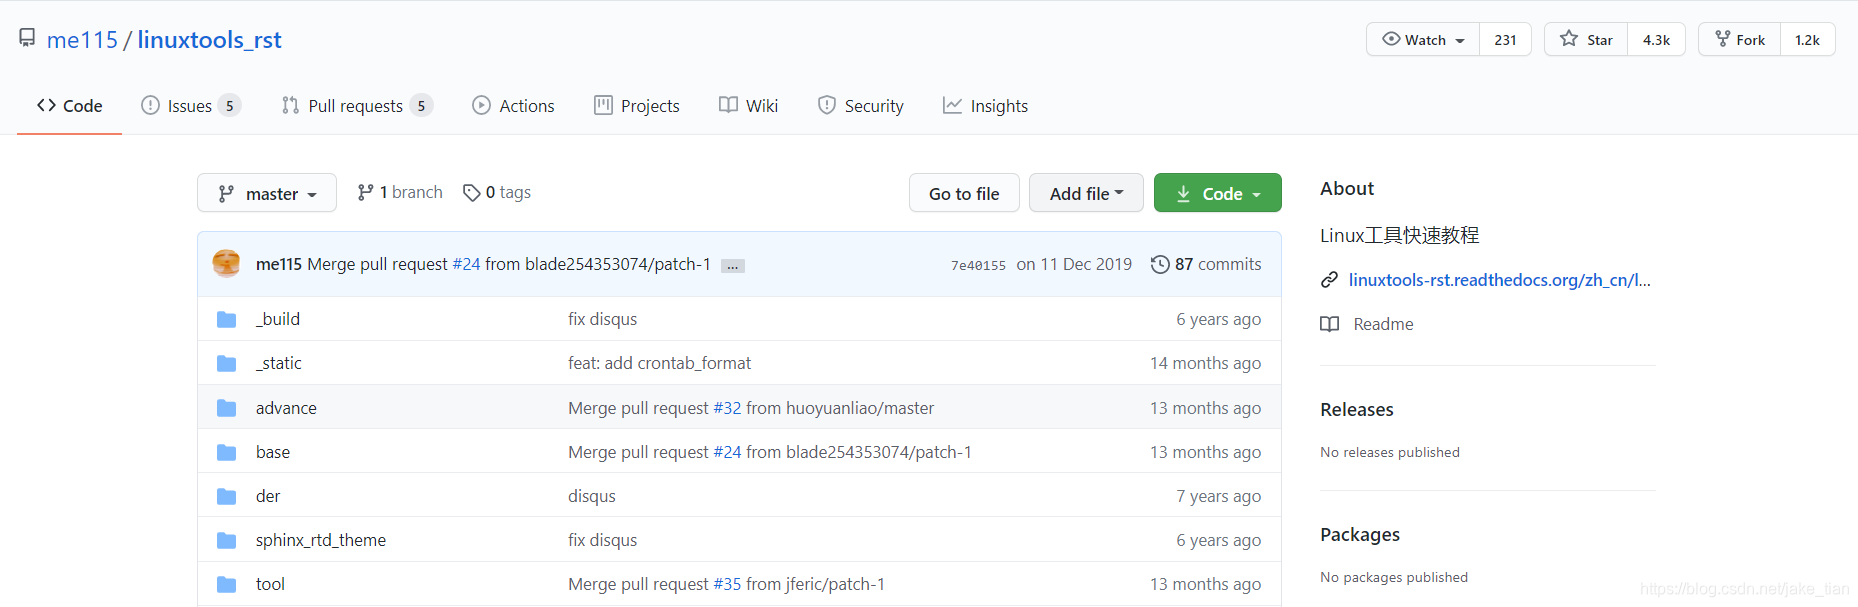Viewport: 1858px width, 607px height.
Task: Click '7 years ago' timestamp for der
Action: pos(1218,496)
